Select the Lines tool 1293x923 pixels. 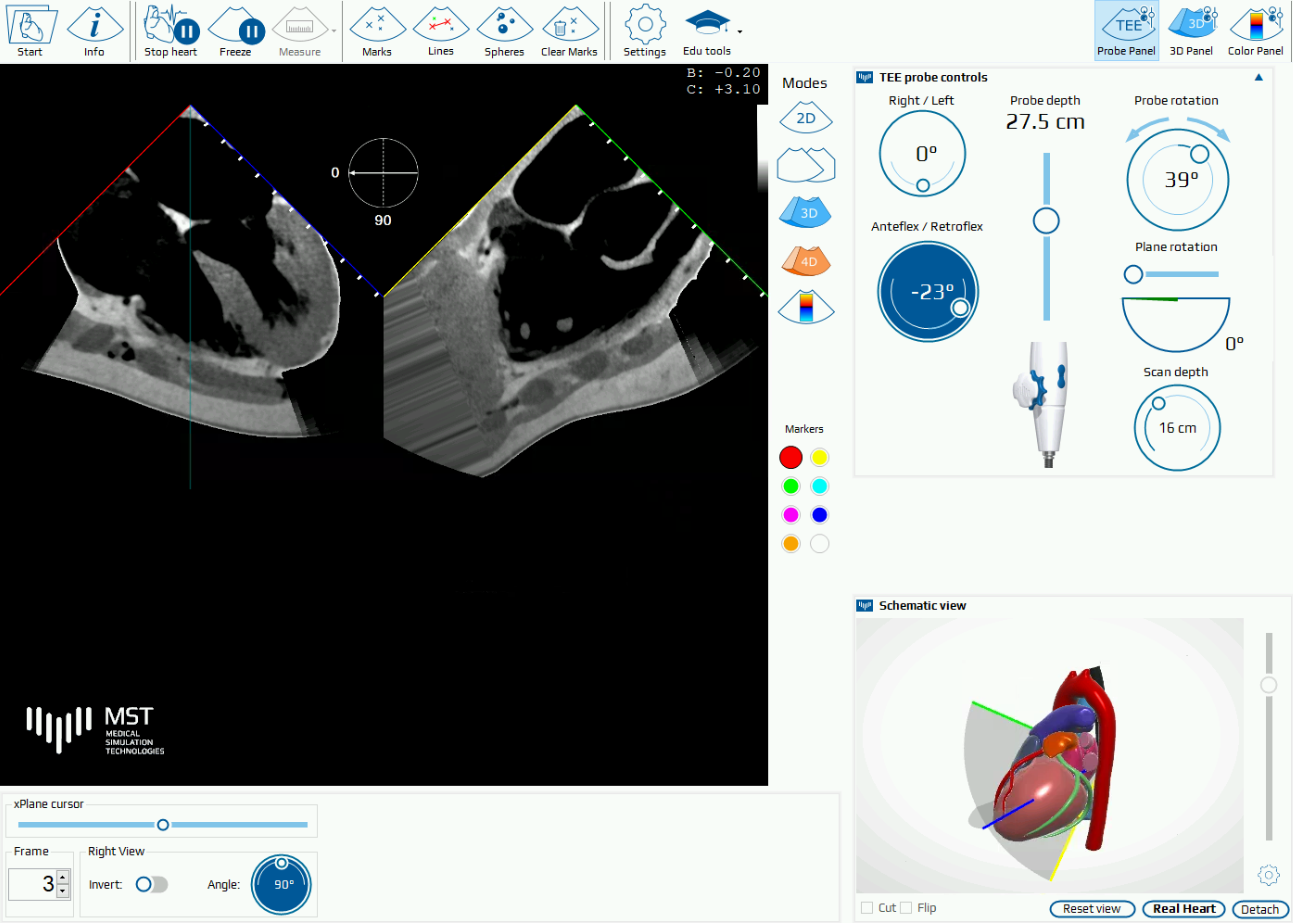440,30
